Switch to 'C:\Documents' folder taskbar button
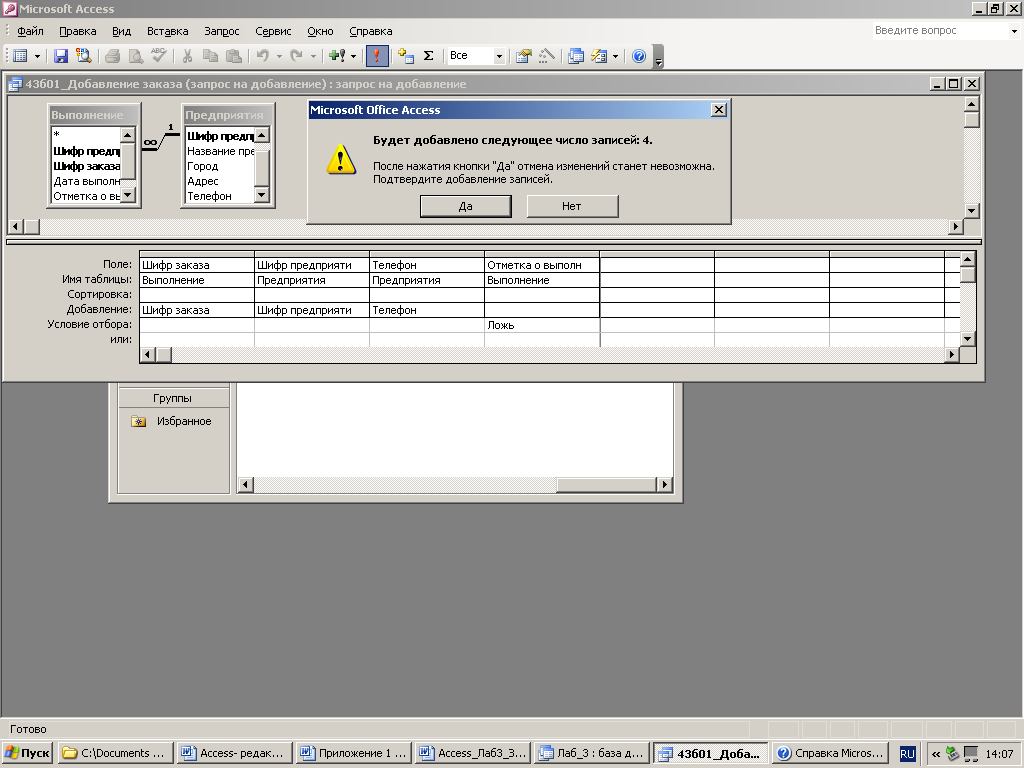The image size is (1024, 768). pos(116,753)
